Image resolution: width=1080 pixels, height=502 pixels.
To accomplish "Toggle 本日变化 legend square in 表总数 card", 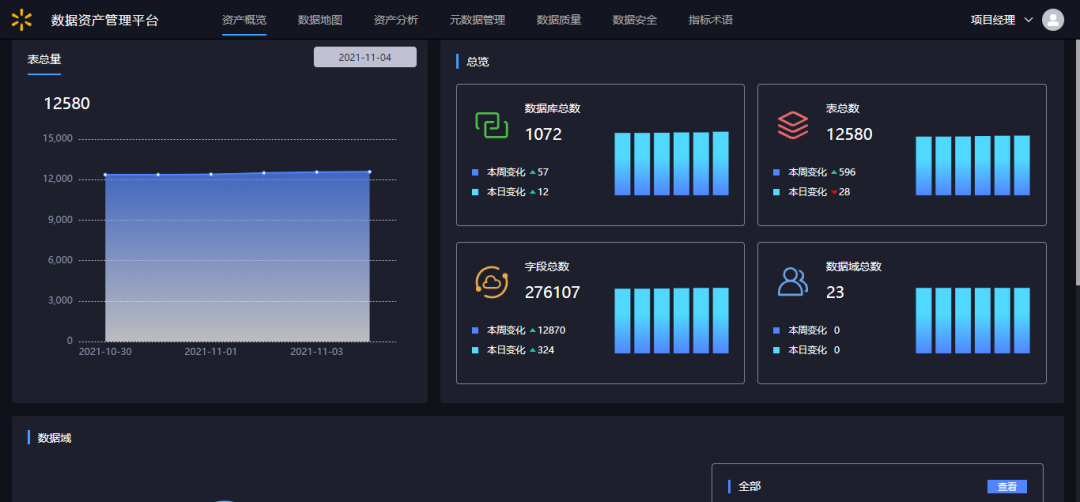I will tap(776, 192).
